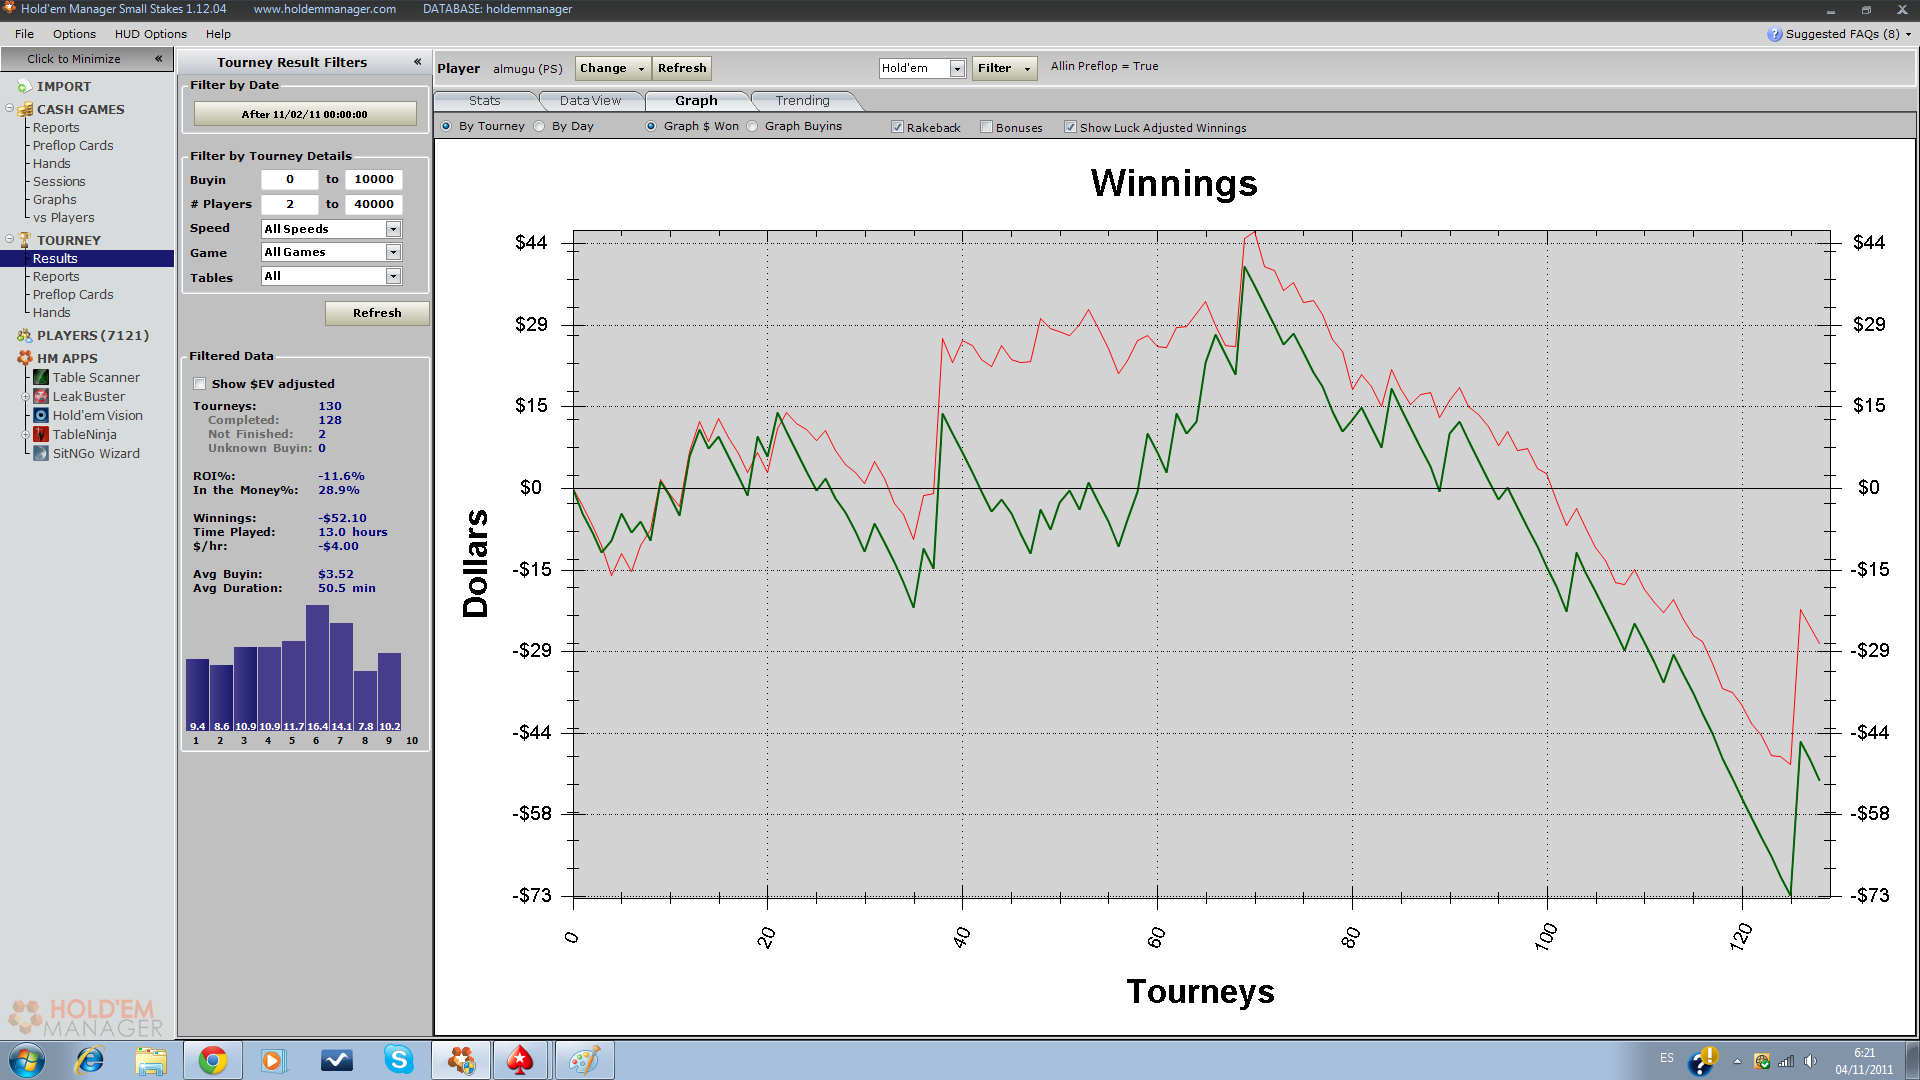Uncheck the Rakeback checkbox

coord(898,127)
